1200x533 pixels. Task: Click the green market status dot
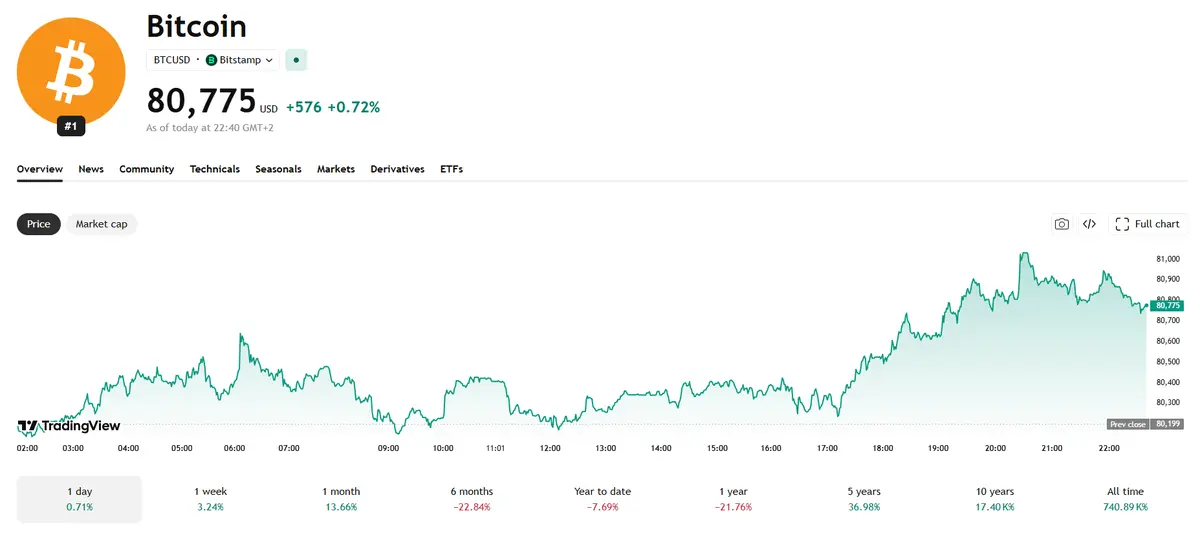pos(296,60)
